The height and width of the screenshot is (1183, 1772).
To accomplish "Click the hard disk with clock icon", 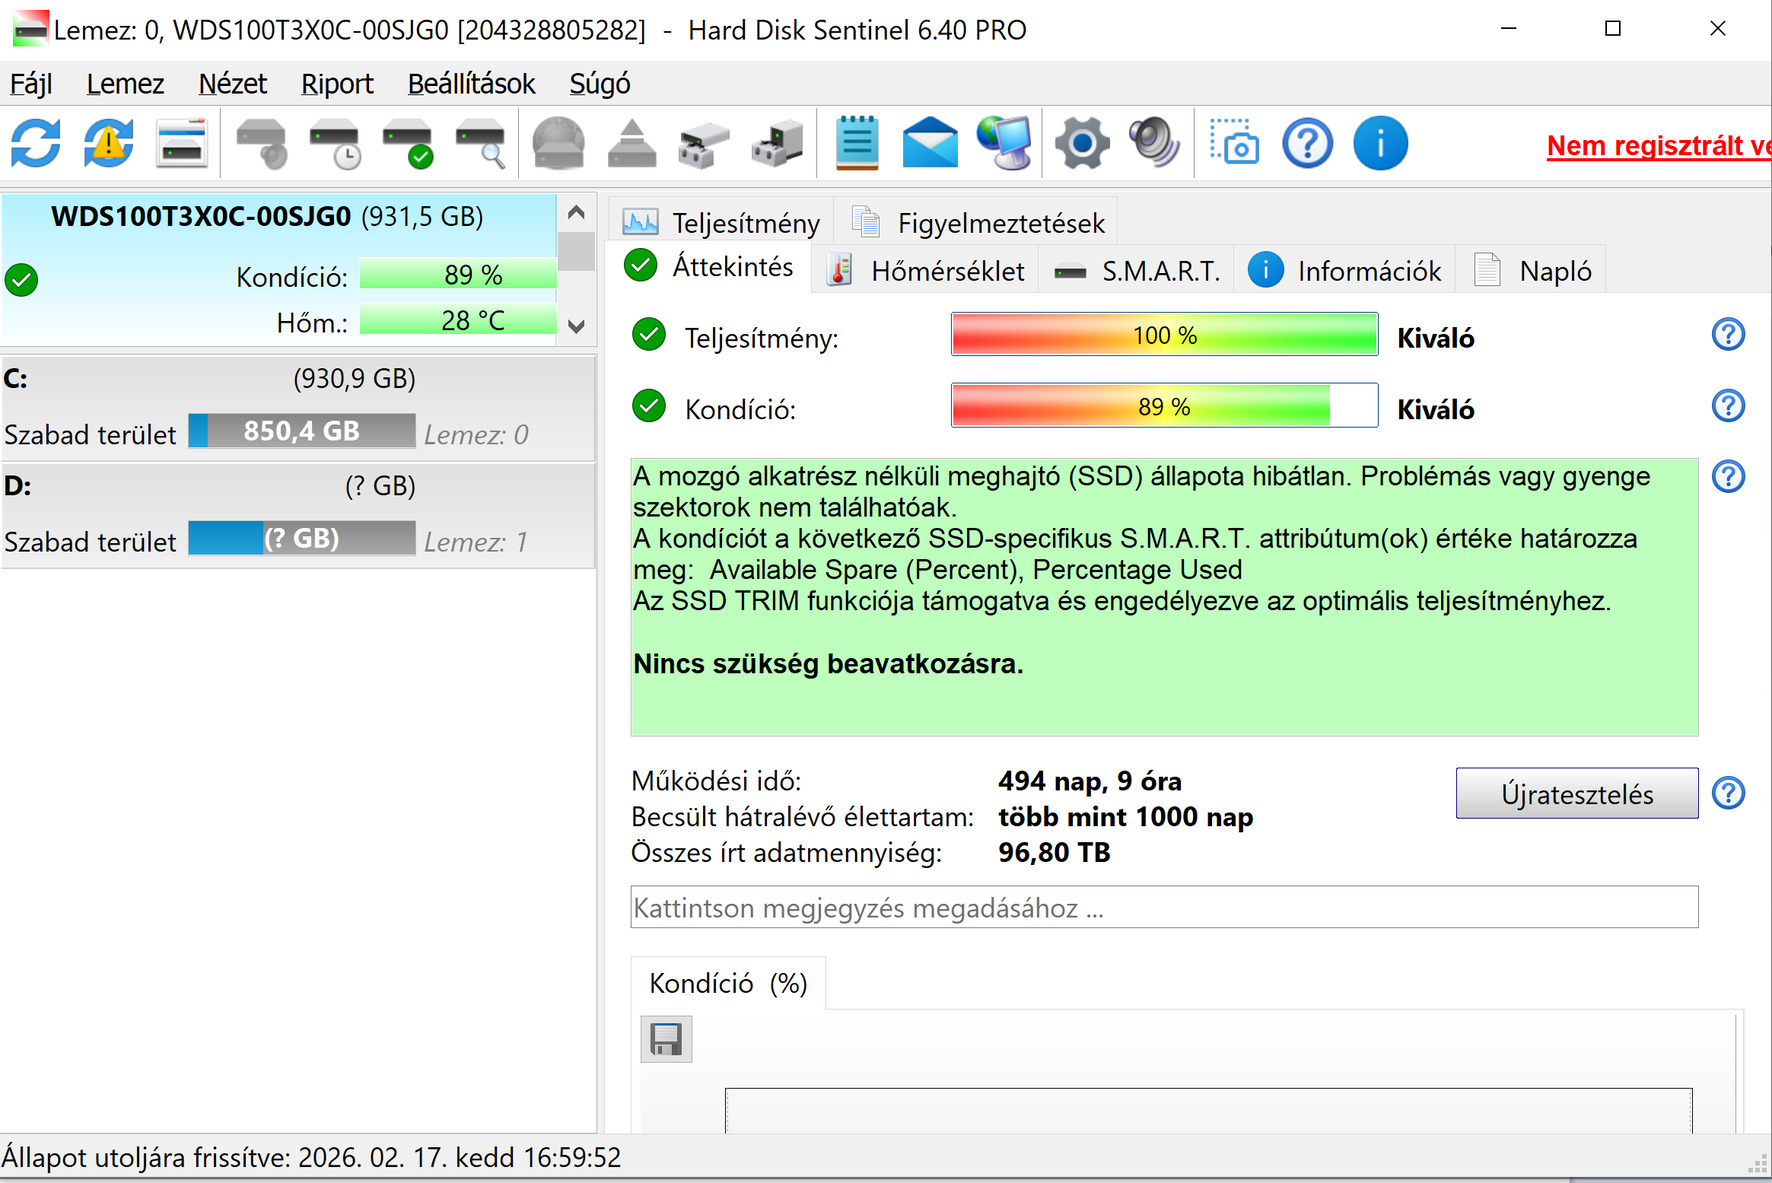I will pos(335,143).
